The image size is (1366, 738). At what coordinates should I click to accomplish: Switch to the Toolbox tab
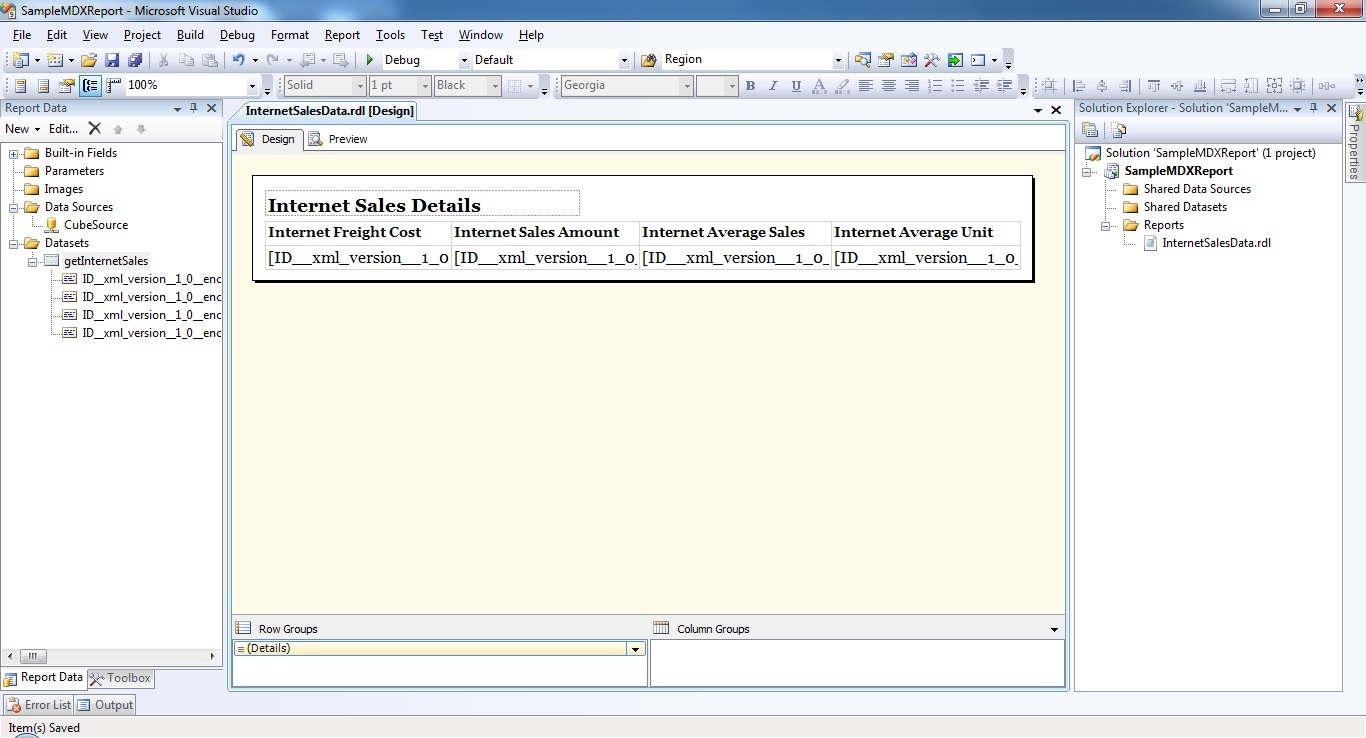click(120, 678)
